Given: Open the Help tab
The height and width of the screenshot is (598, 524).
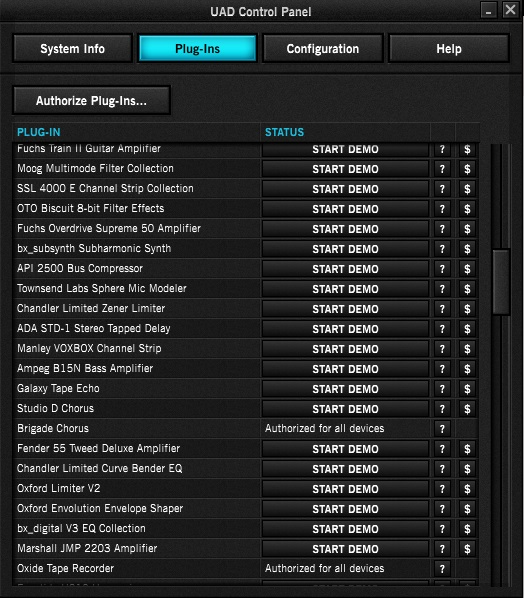Looking at the screenshot, I should 449,48.
